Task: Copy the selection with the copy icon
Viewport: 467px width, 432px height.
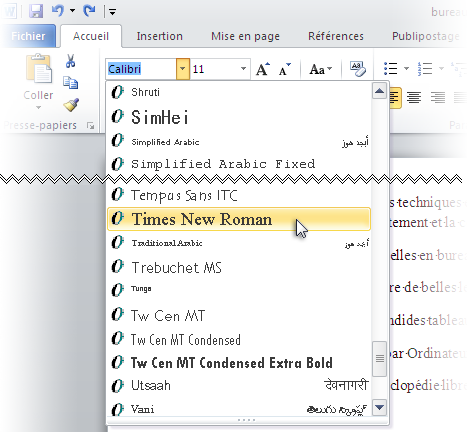Action: click(x=70, y=83)
